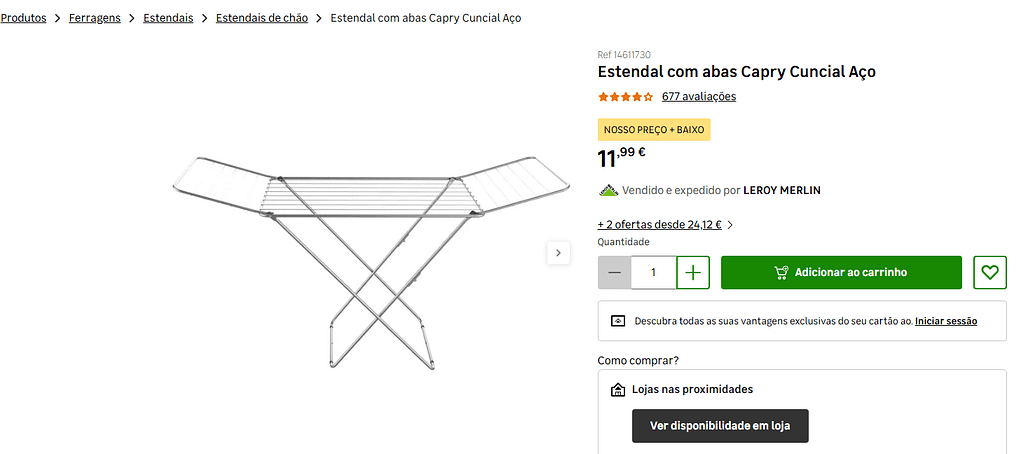Expand the offers chevron after 24,12 €
This screenshot has width=1024, height=454.
coord(730,225)
